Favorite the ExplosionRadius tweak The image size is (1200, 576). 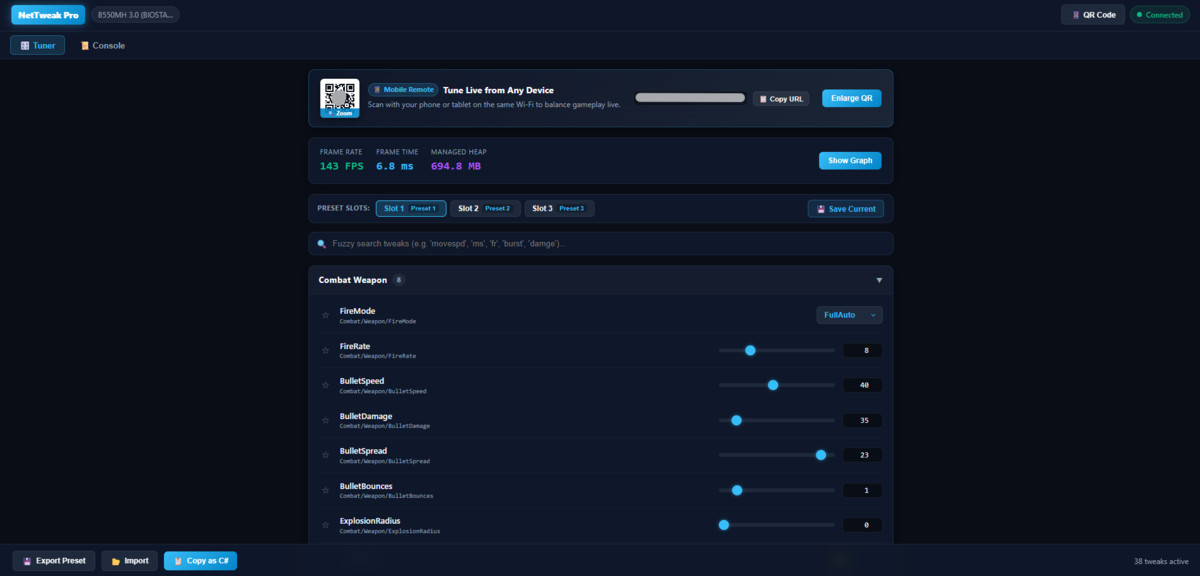[325, 525]
